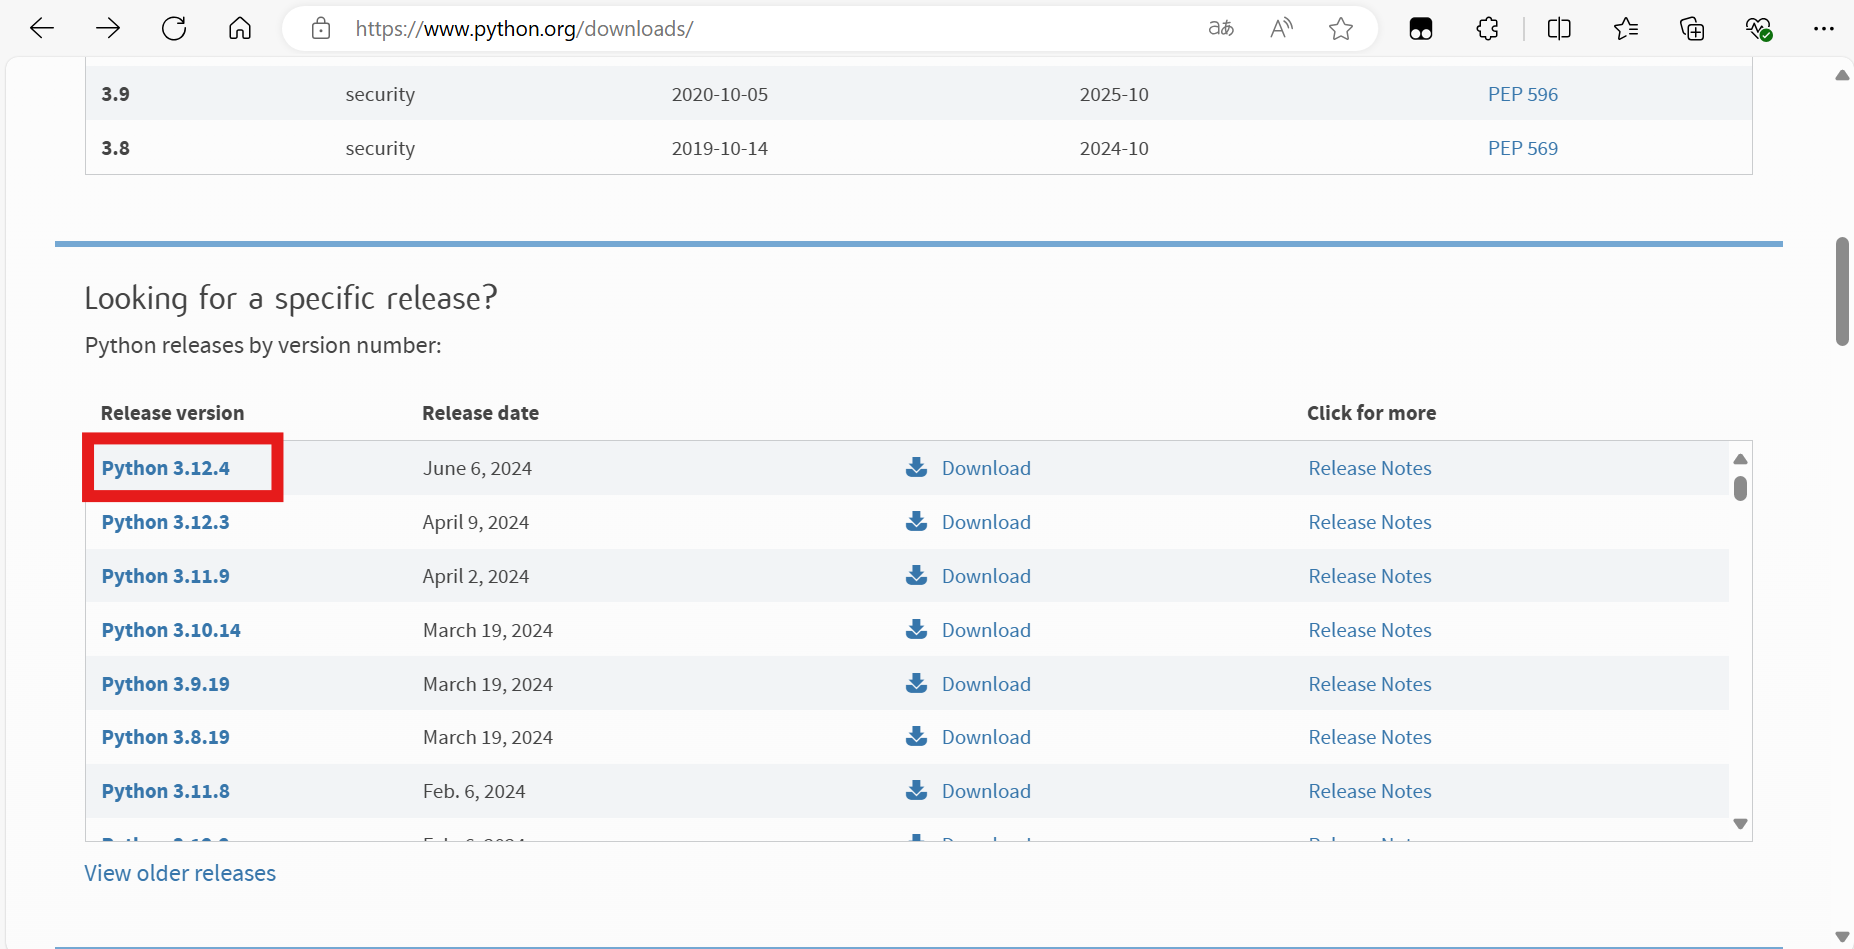Open the Python 3.12.3 release page
The width and height of the screenshot is (1854, 949).
[x=166, y=522]
